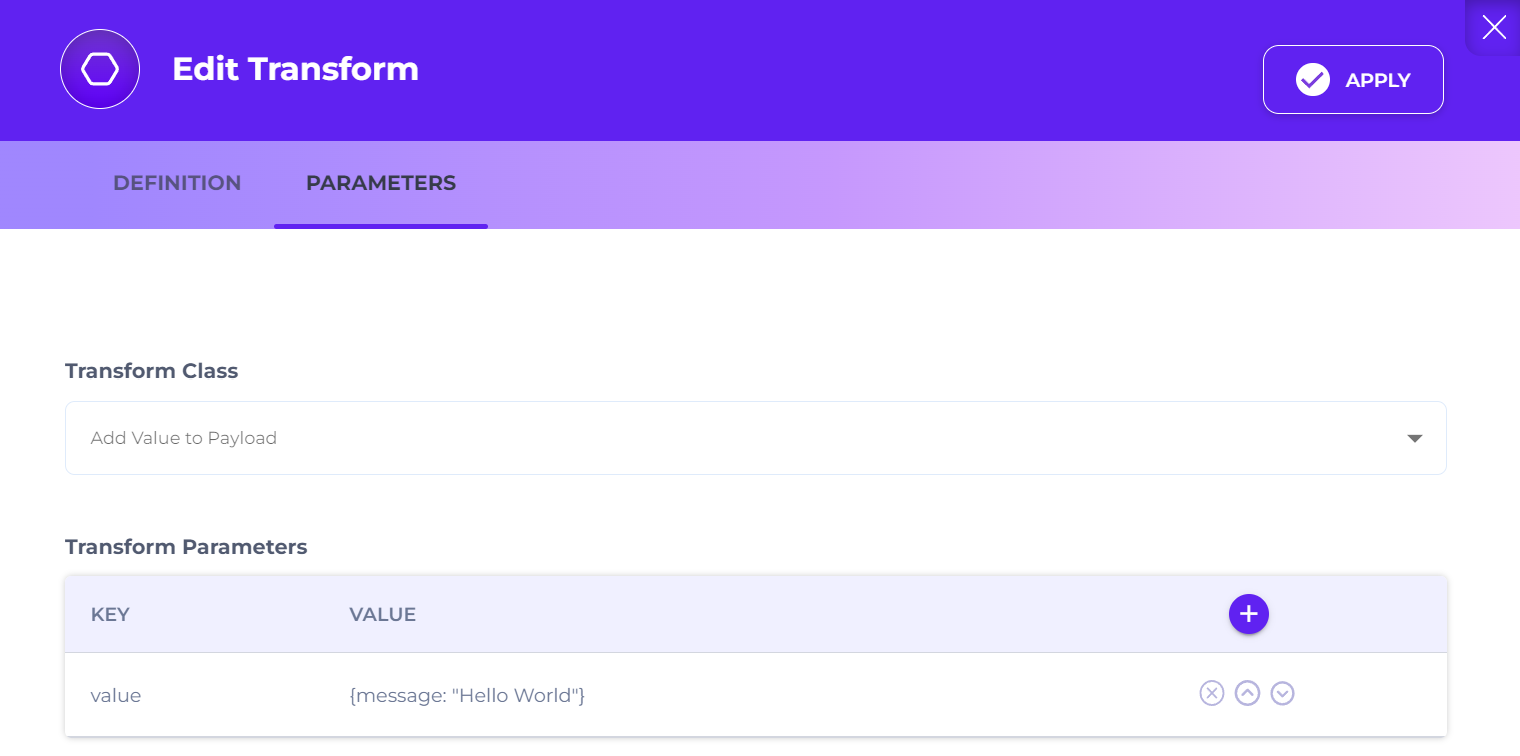Click the KEY column header

110,615
